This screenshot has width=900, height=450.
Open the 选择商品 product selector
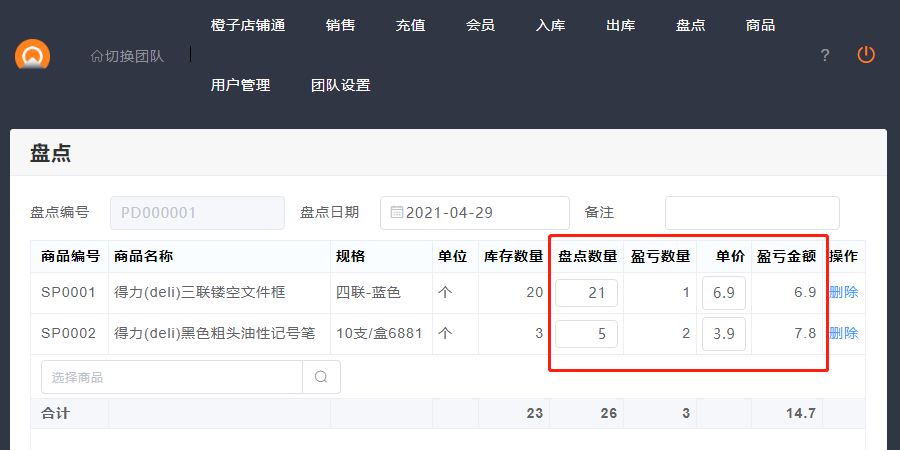click(x=172, y=377)
